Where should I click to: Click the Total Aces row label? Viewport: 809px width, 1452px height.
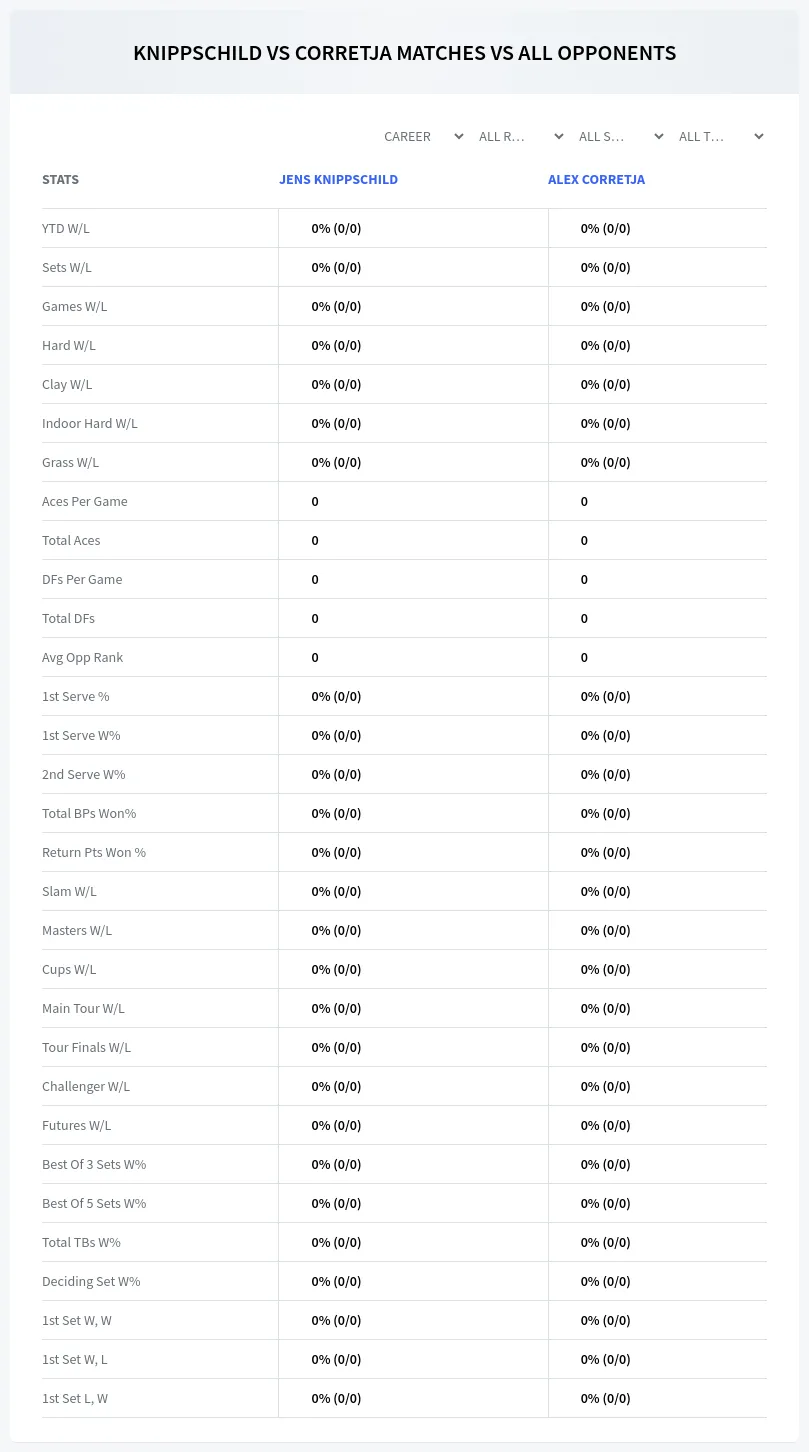pos(71,540)
